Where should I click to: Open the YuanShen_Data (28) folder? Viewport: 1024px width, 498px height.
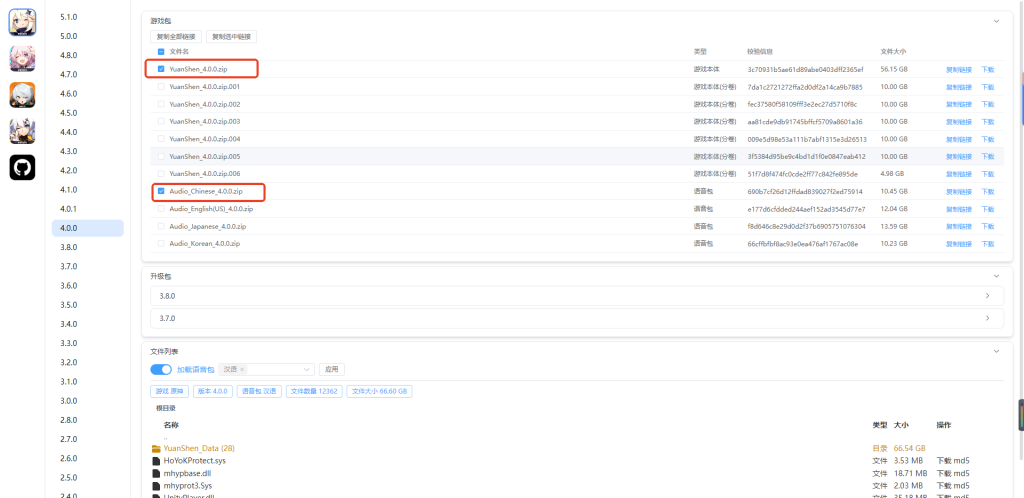pyautogui.click(x=199, y=448)
